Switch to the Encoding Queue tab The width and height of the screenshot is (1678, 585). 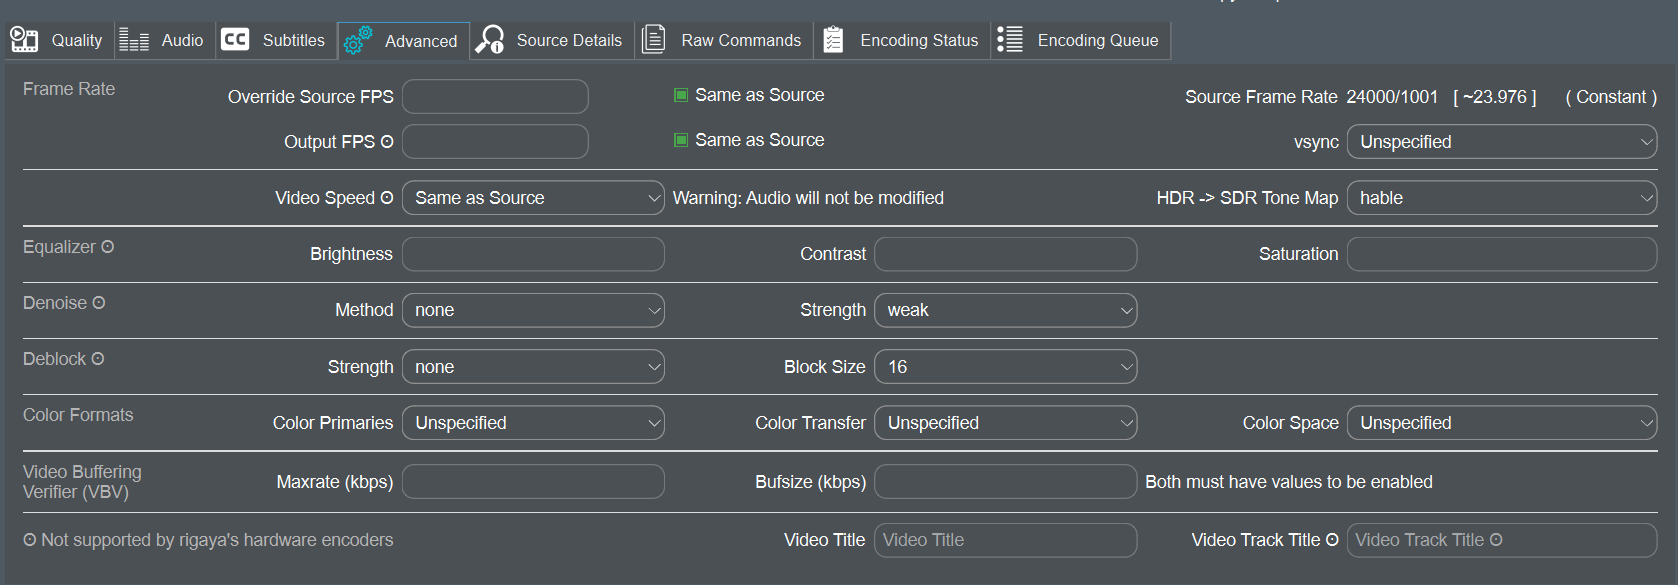[x=1096, y=40]
